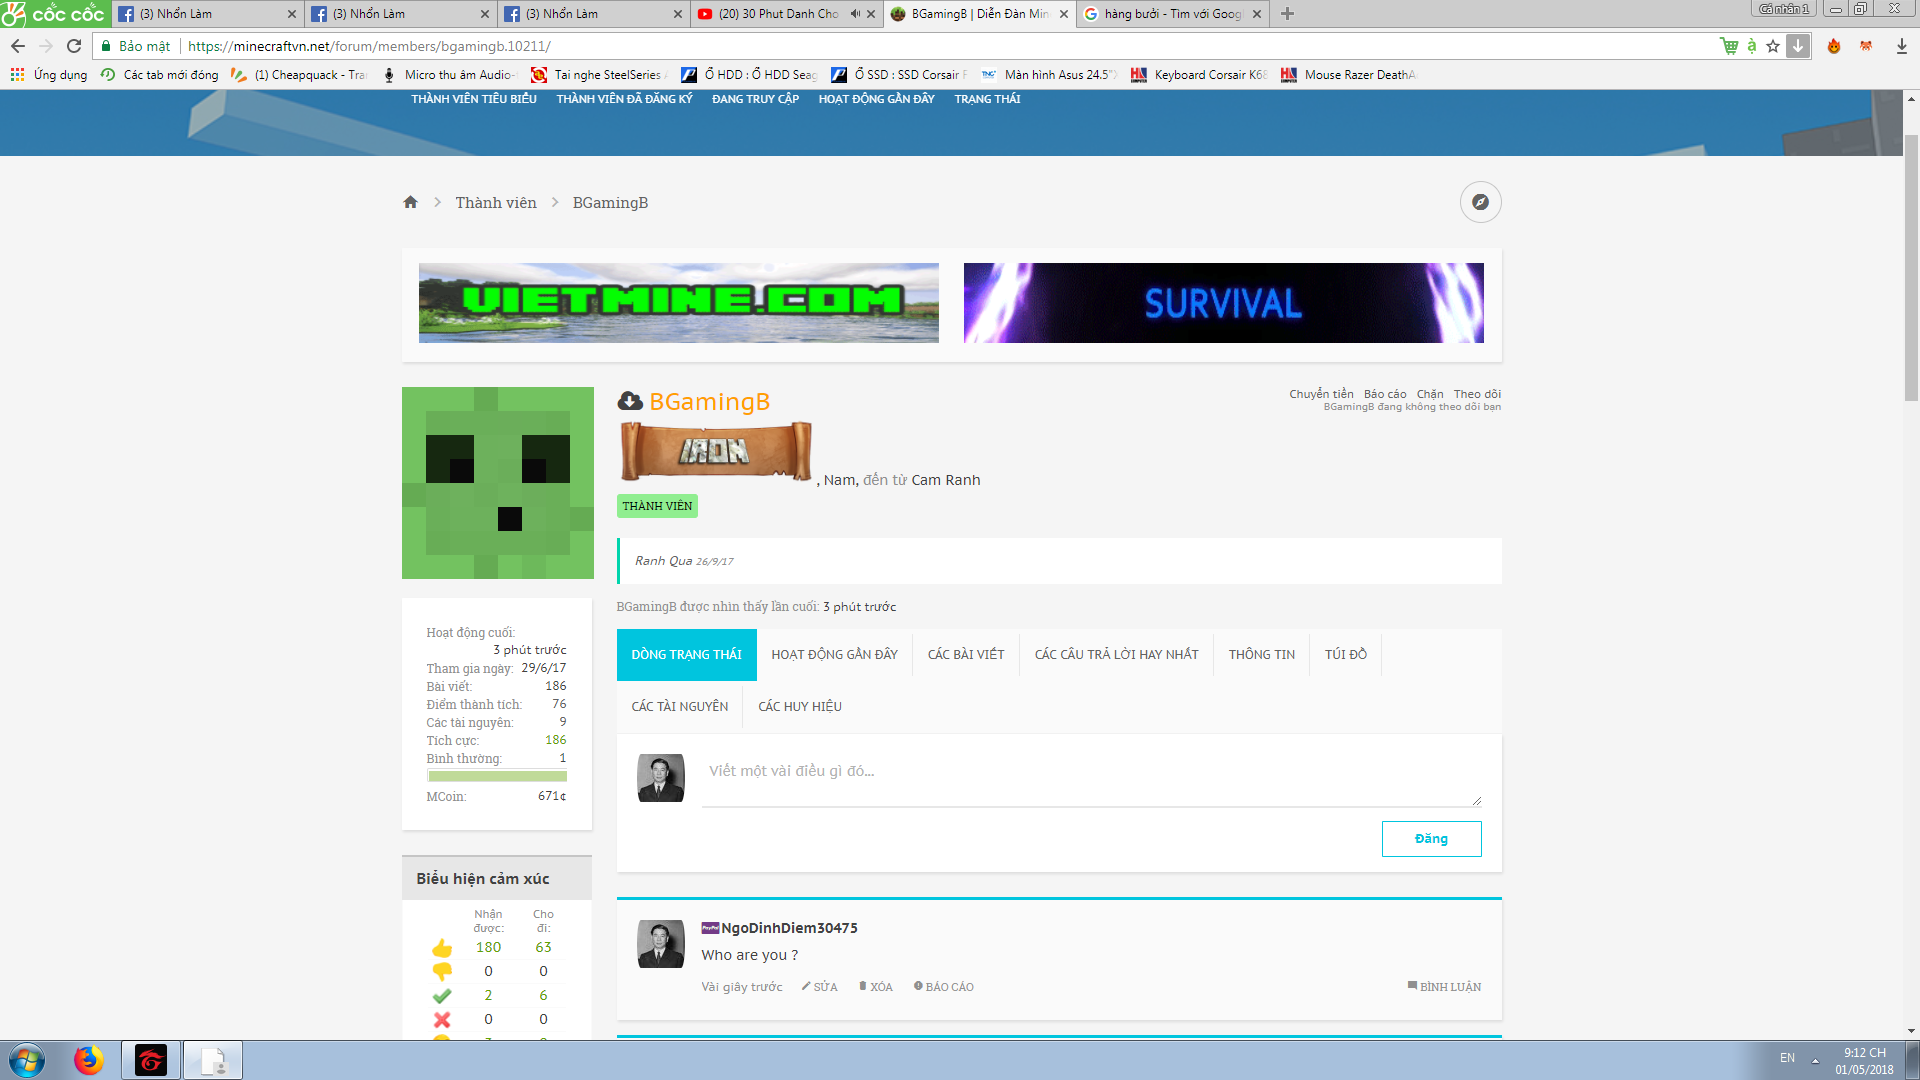Image resolution: width=1920 pixels, height=1080 pixels.
Task: Click the Windows Start button
Action: pyautogui.click(x=27, y=1060)
